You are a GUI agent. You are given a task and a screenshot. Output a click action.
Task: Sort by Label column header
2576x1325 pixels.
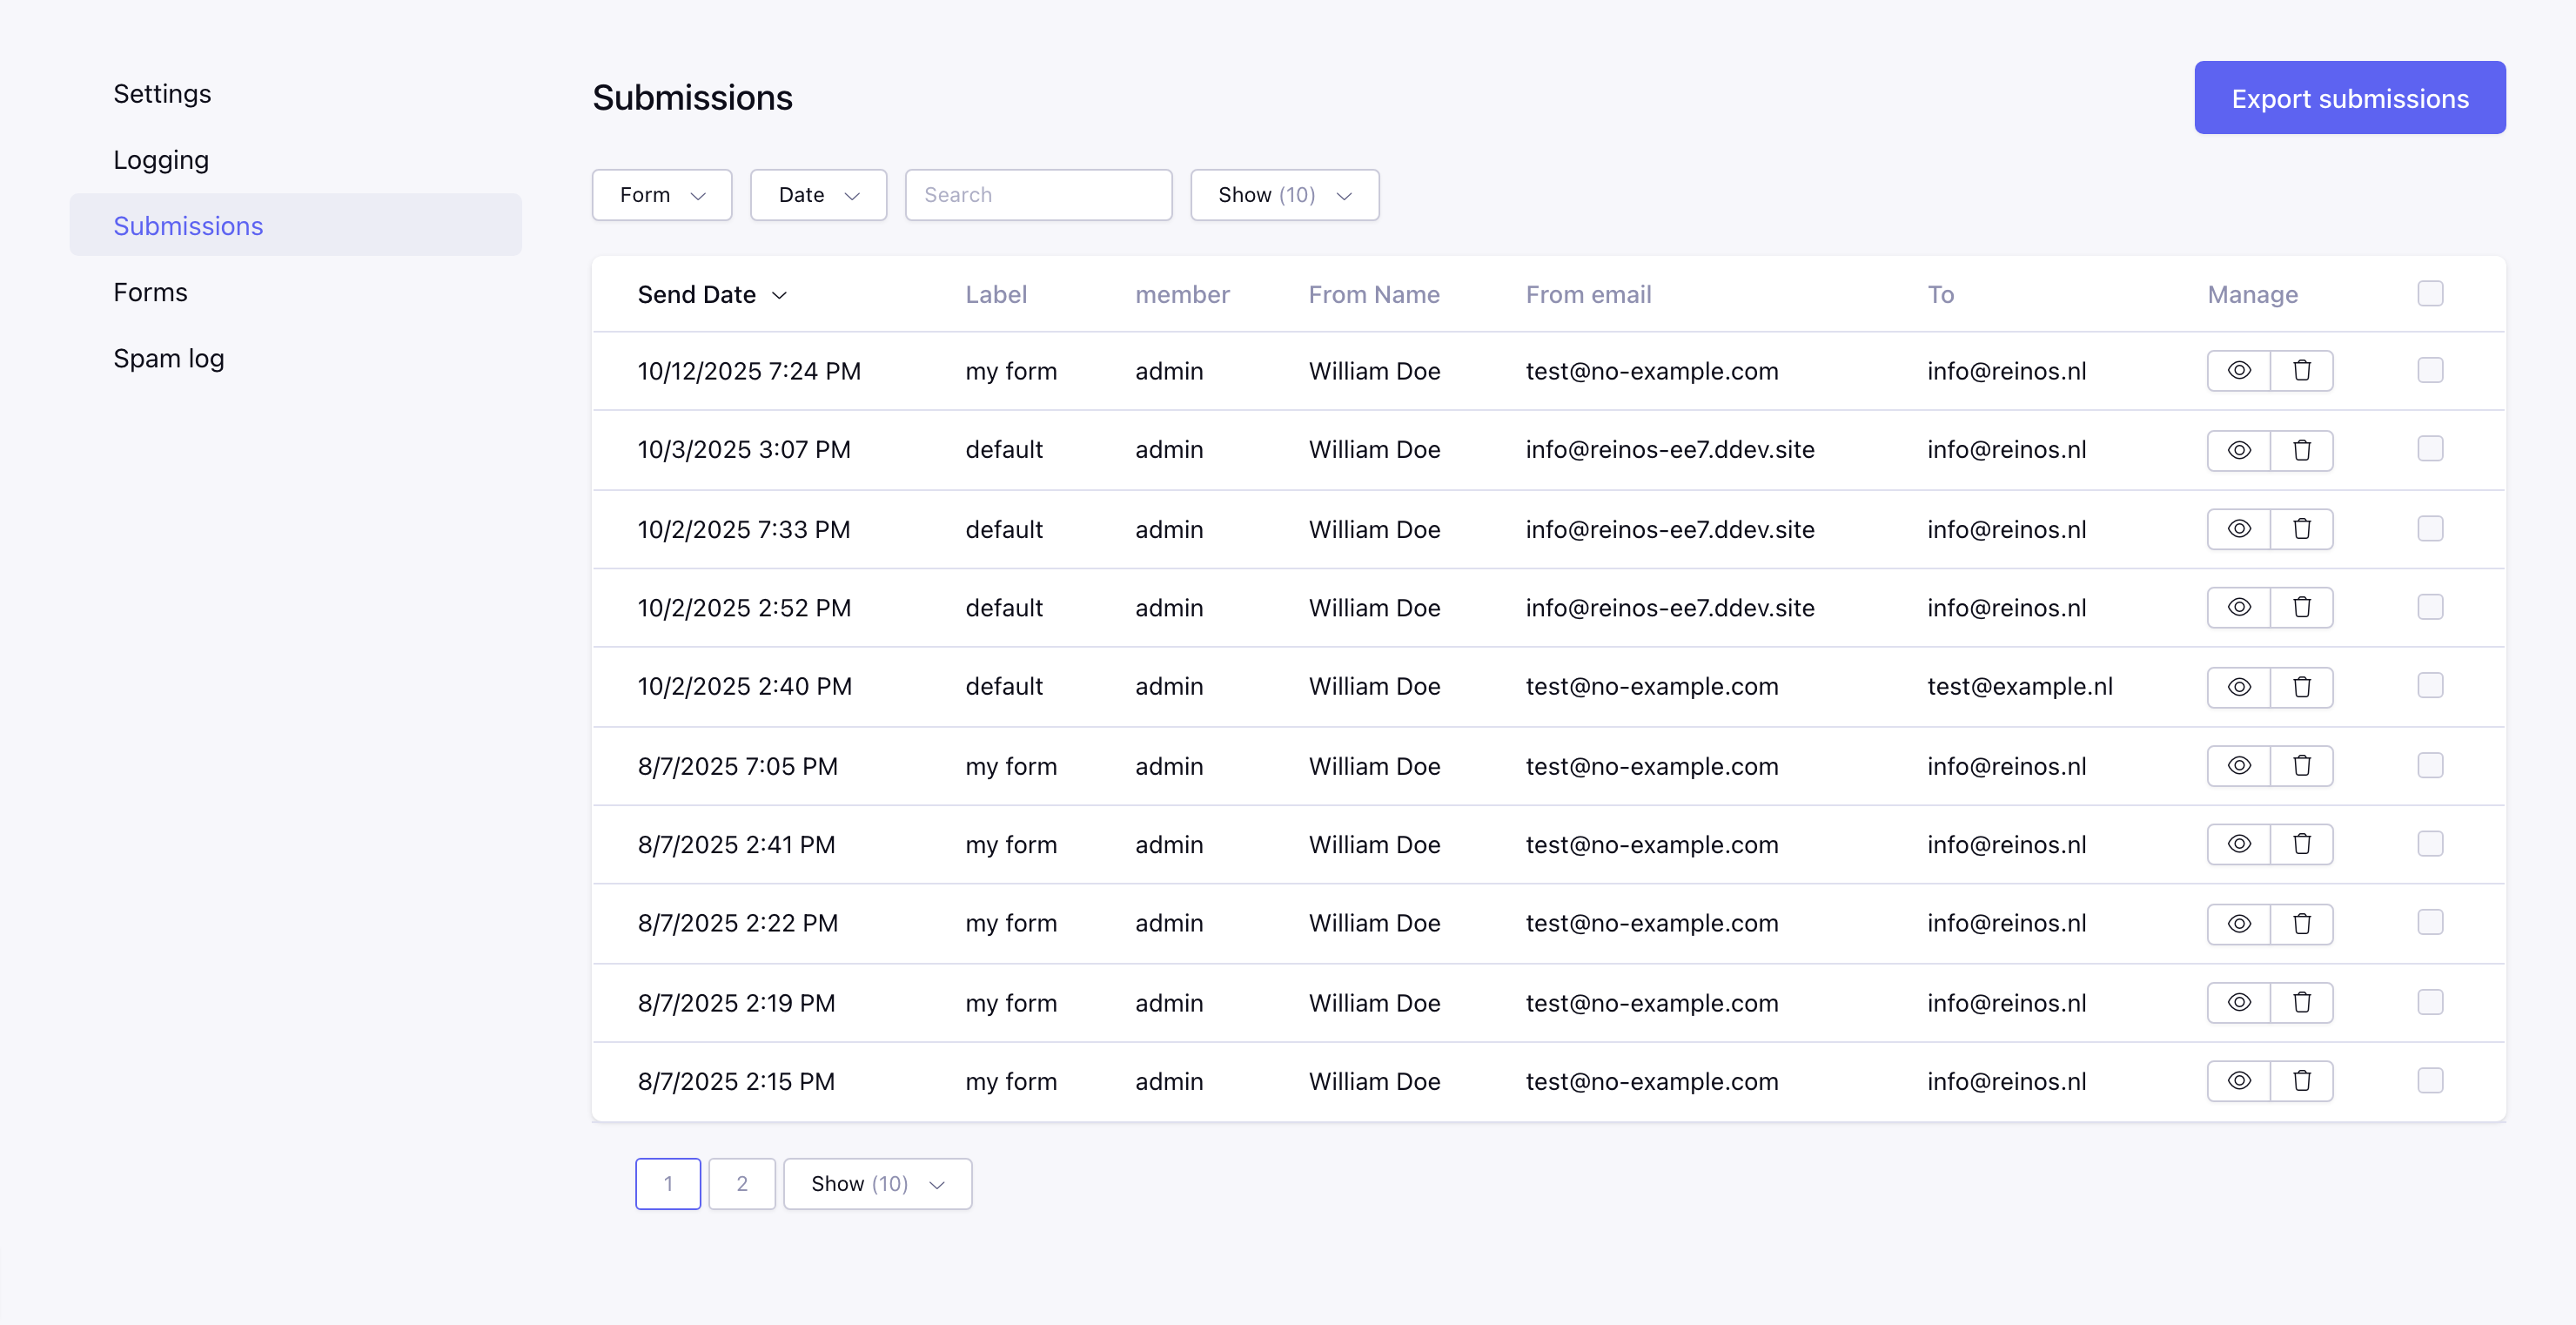(996, 295)
